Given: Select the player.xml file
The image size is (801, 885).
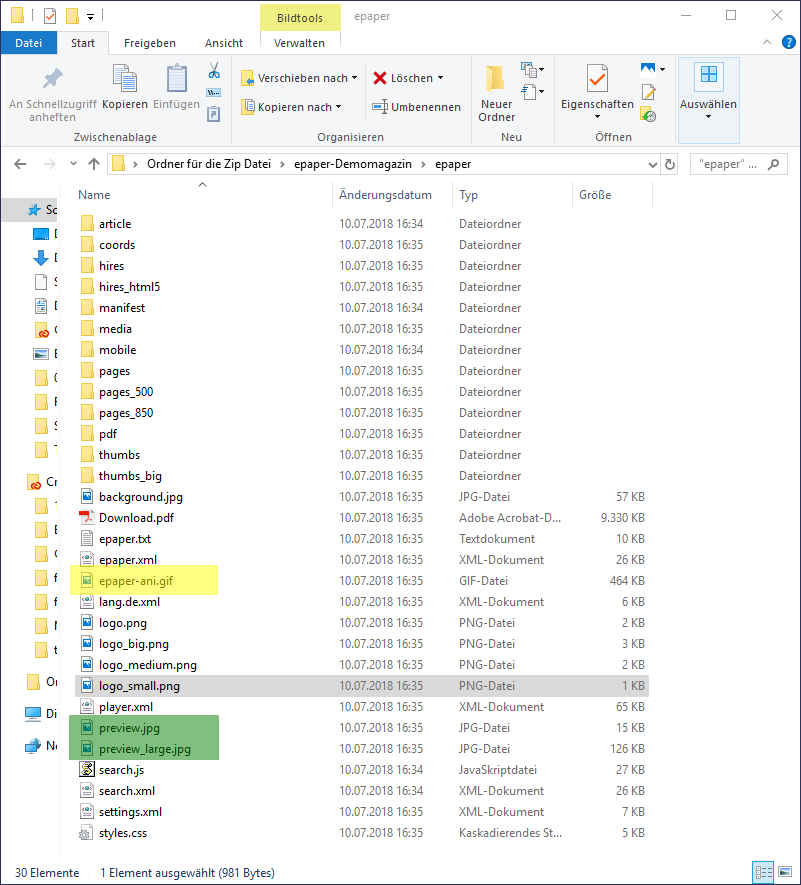Looking at the screenshot, I should (x=126, y=707).
